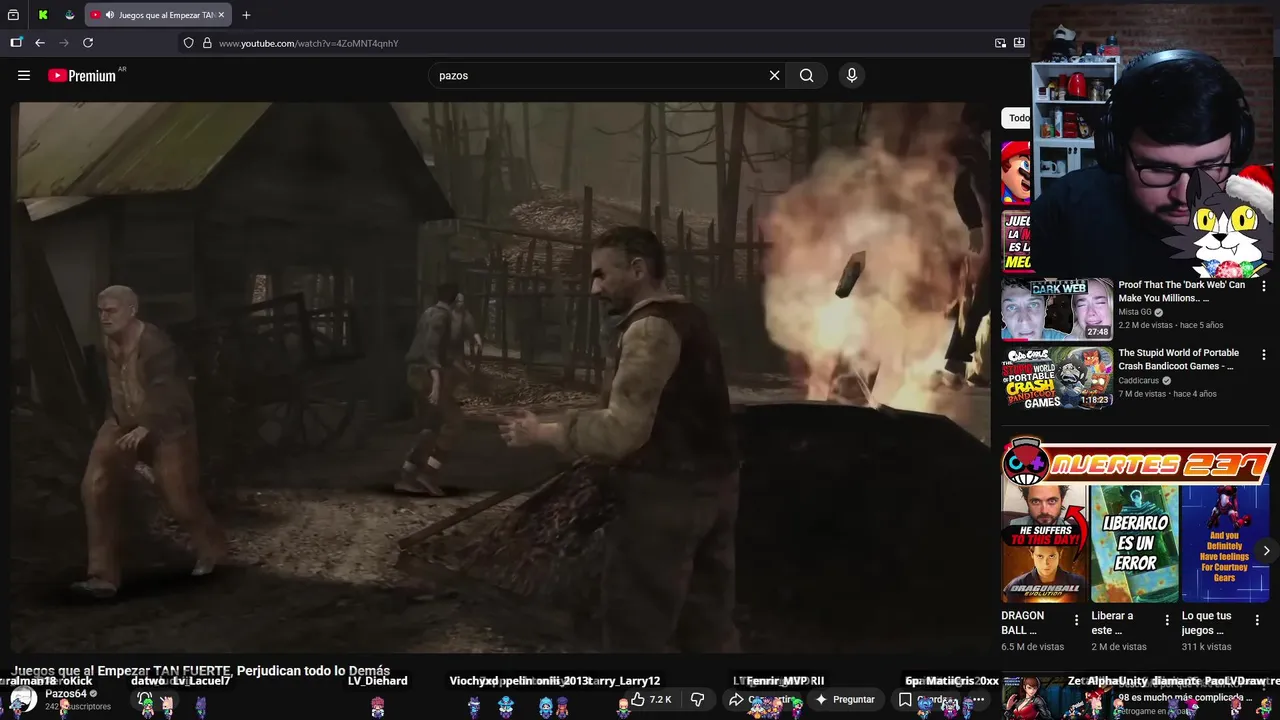Viewport: 1280px width, 720px height.
Task: Open Portable Crash Bandicoot Games thumbnail
Action: click(1057, 377)
